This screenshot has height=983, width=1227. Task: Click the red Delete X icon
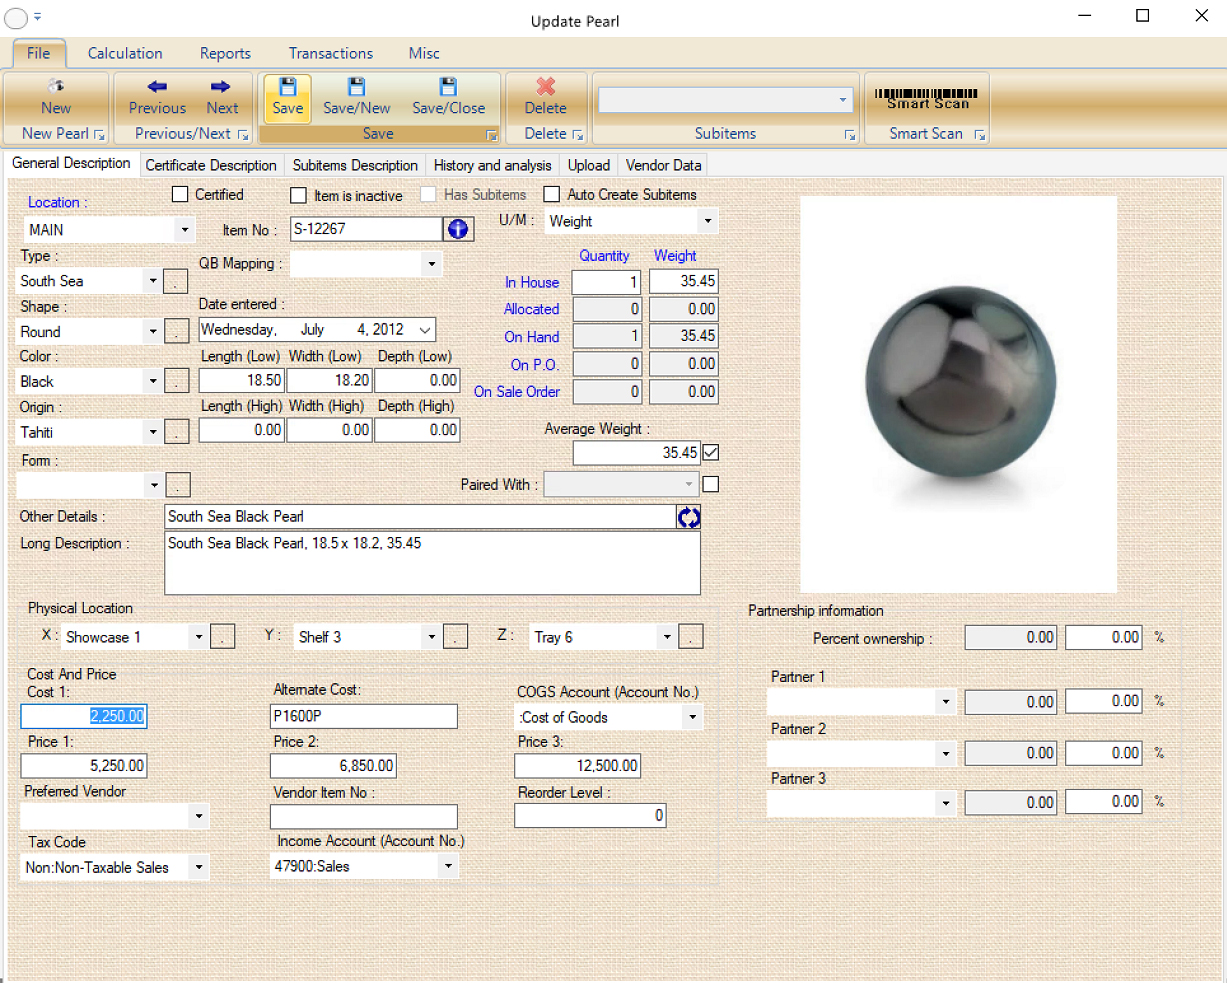[x=545, y=87]
